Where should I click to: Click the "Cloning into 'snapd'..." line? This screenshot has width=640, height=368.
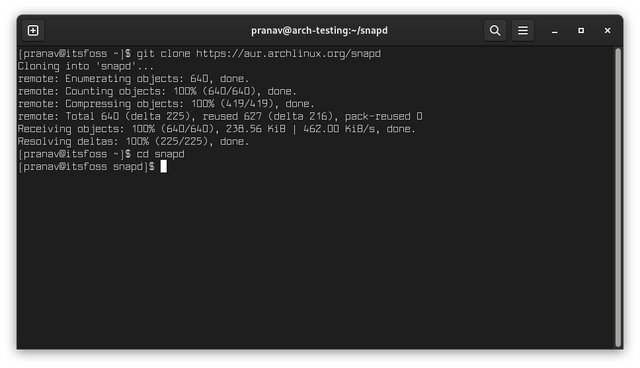click(86, 67)
